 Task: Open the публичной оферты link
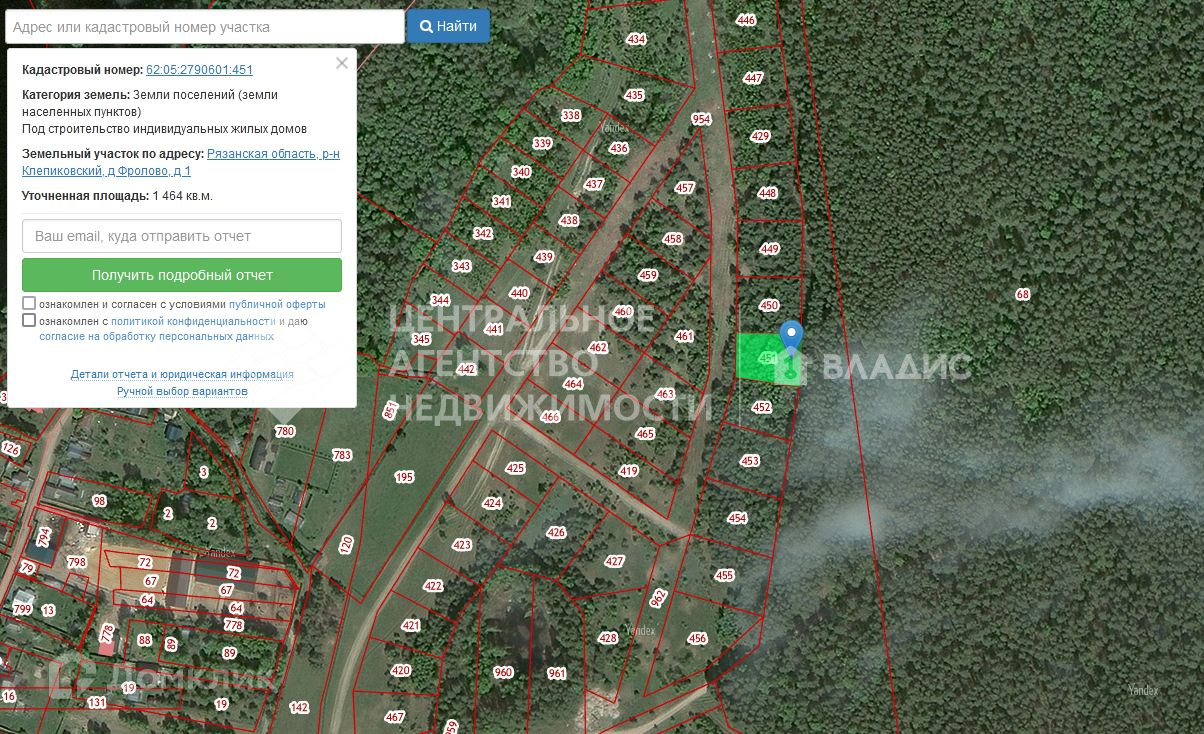pyautogui.click(x=277, y=304)
